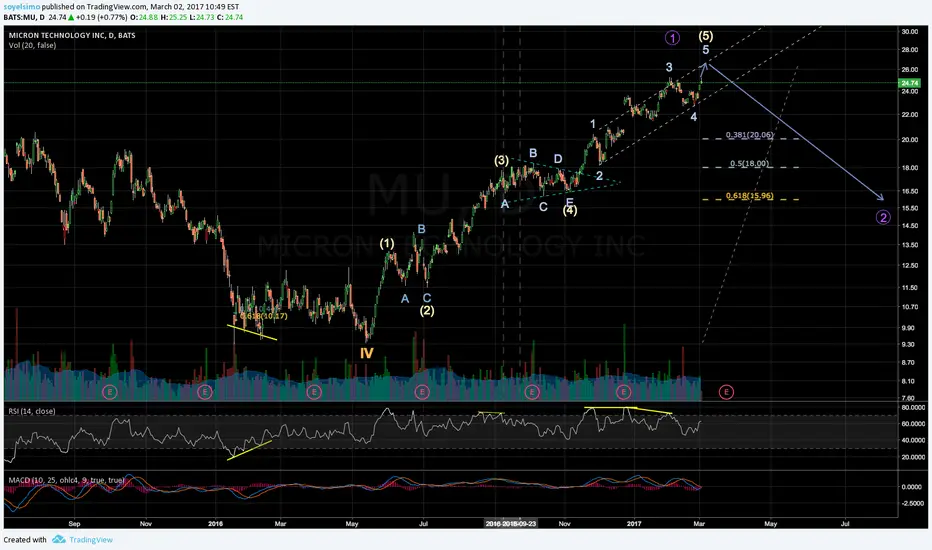Click the 2016 label on the time axis
932x550 pixels.
(x=215, y=524)
